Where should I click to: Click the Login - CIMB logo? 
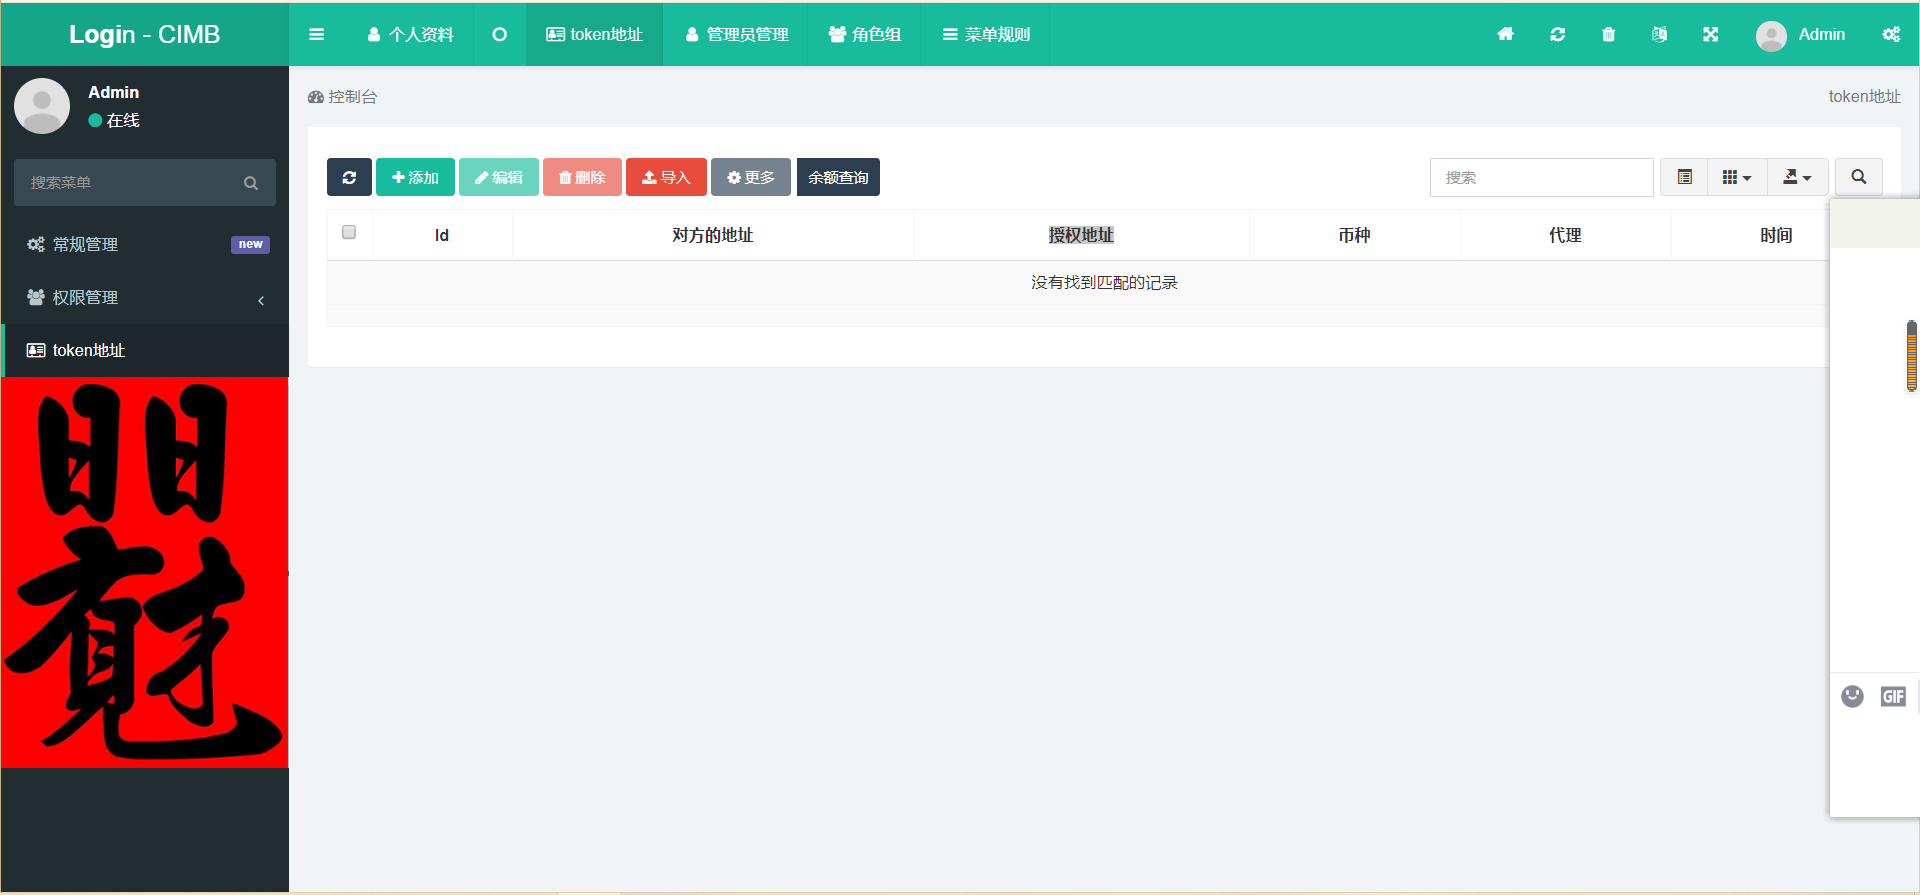click(144, 34)
